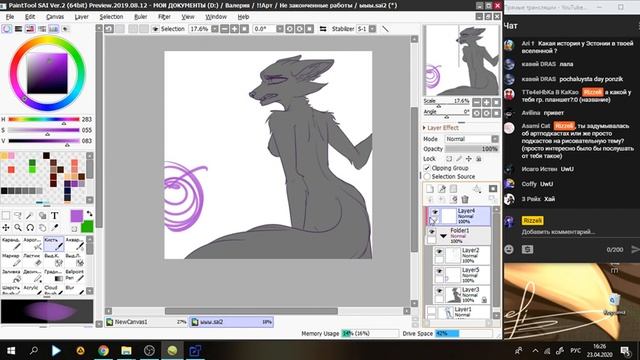Show Layer1 using its visibility box

click(431, 311)
